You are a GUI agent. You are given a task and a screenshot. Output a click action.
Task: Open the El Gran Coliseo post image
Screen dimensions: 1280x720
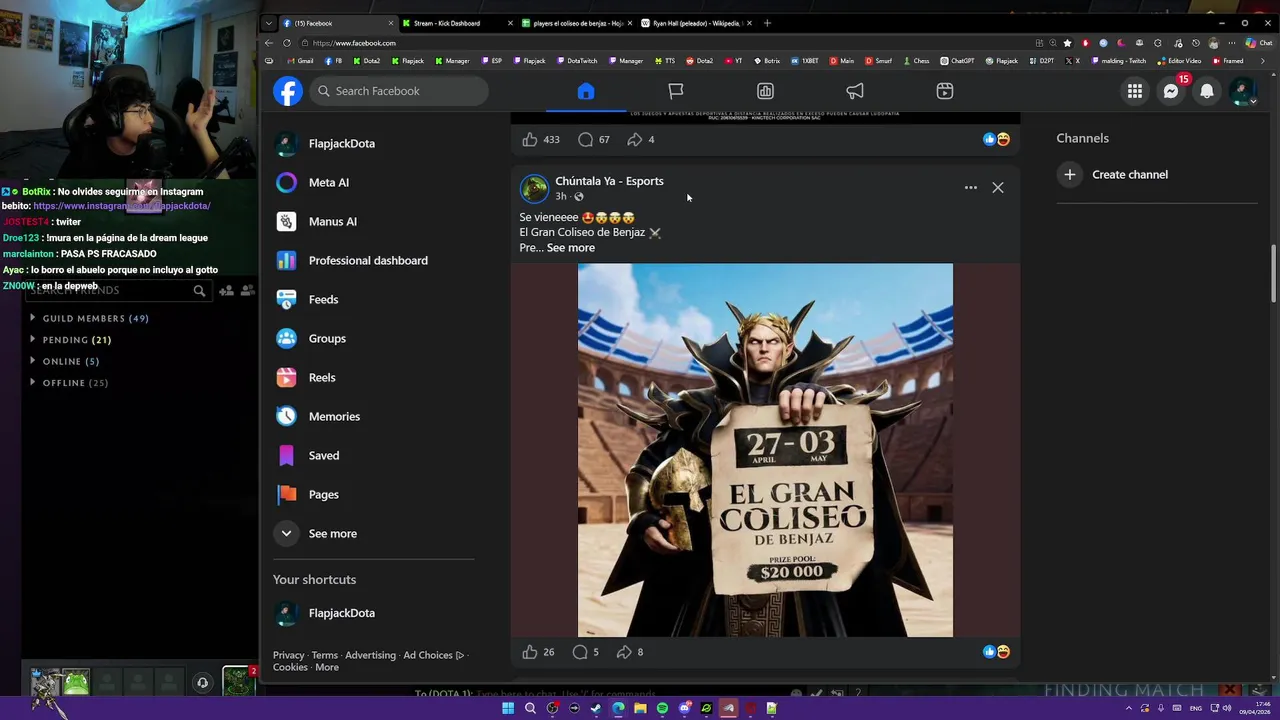point(765,450)
